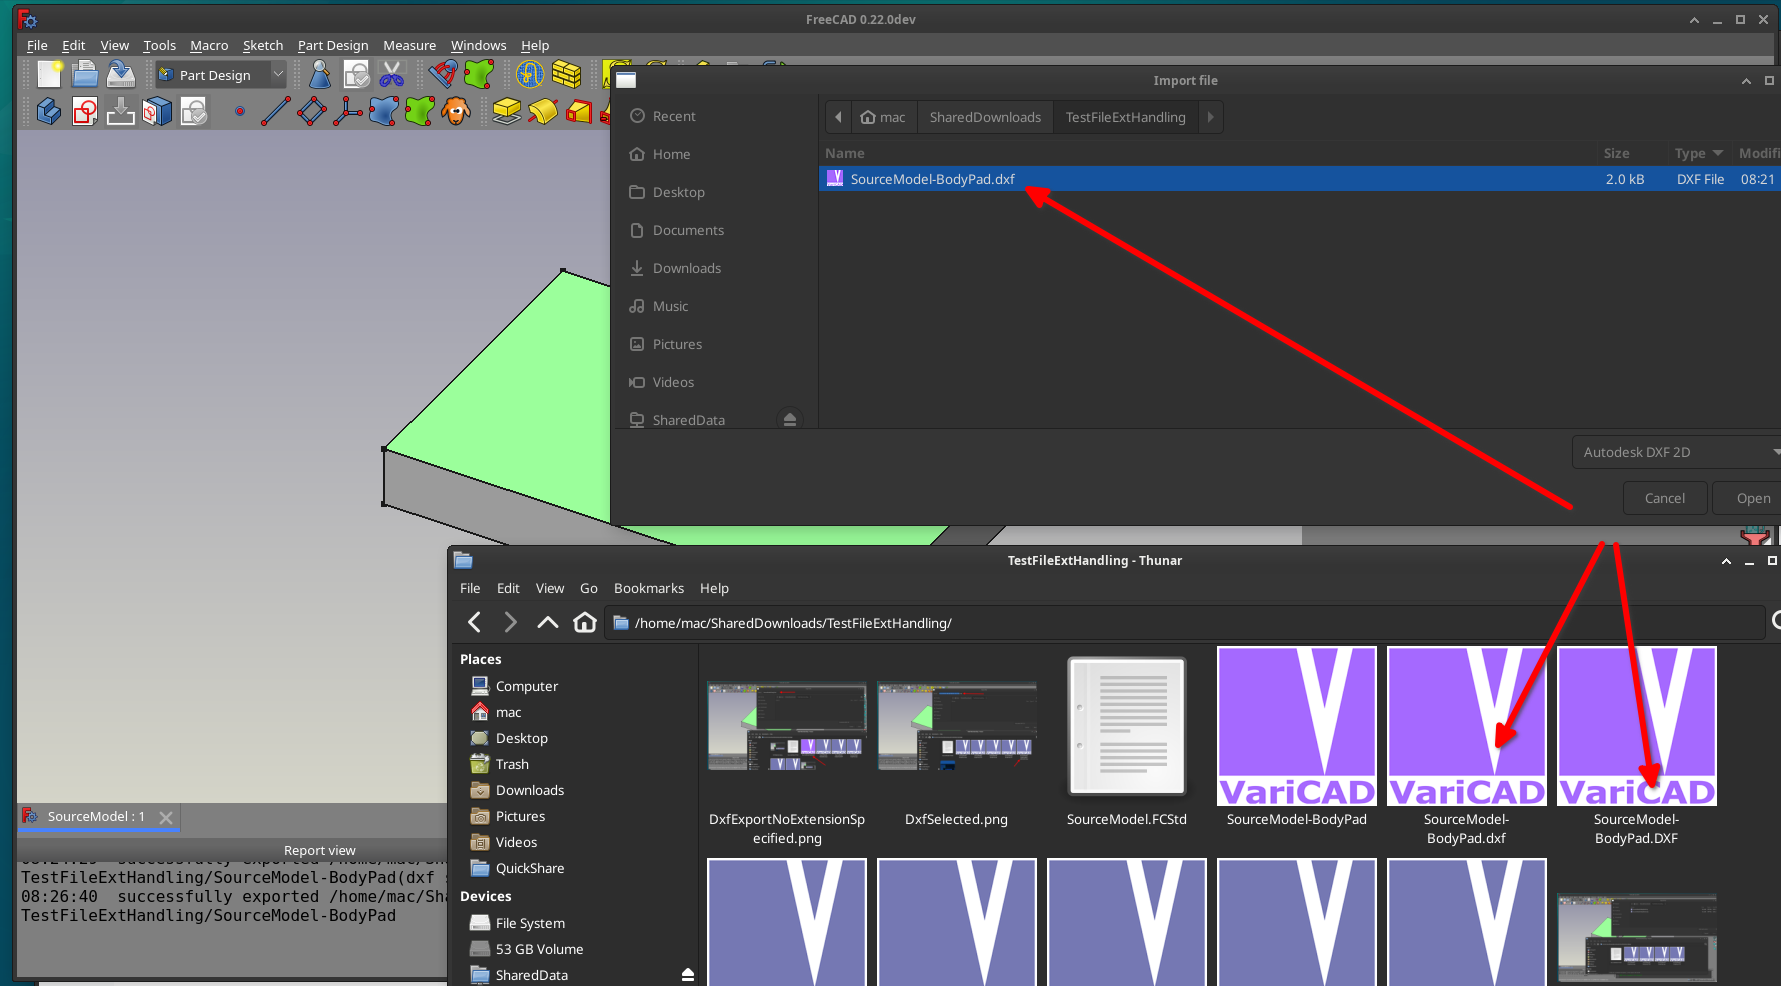Image resolution: width=1781 pixels, height=986 pixels.
Task: Open the Sketch menu in FreeCAD
Action: 263,45
